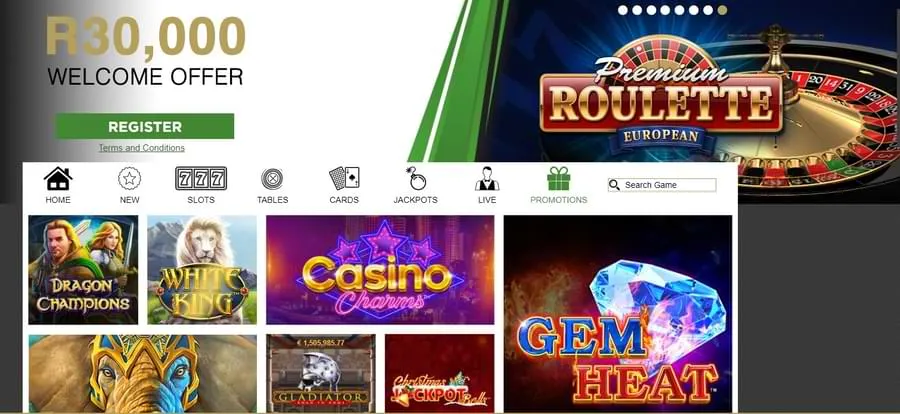Open the Gem Heat game tile

tap(618, 314)
